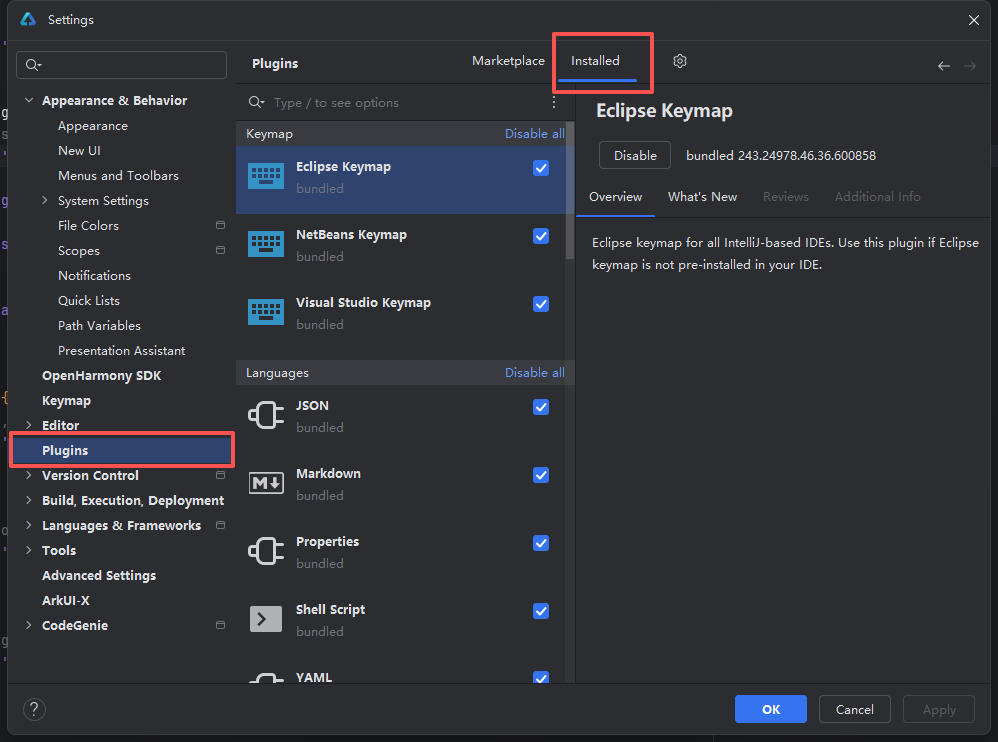The image size is (998, 742).
Task: Confirm settings with OK button
Action: (771, 709)
